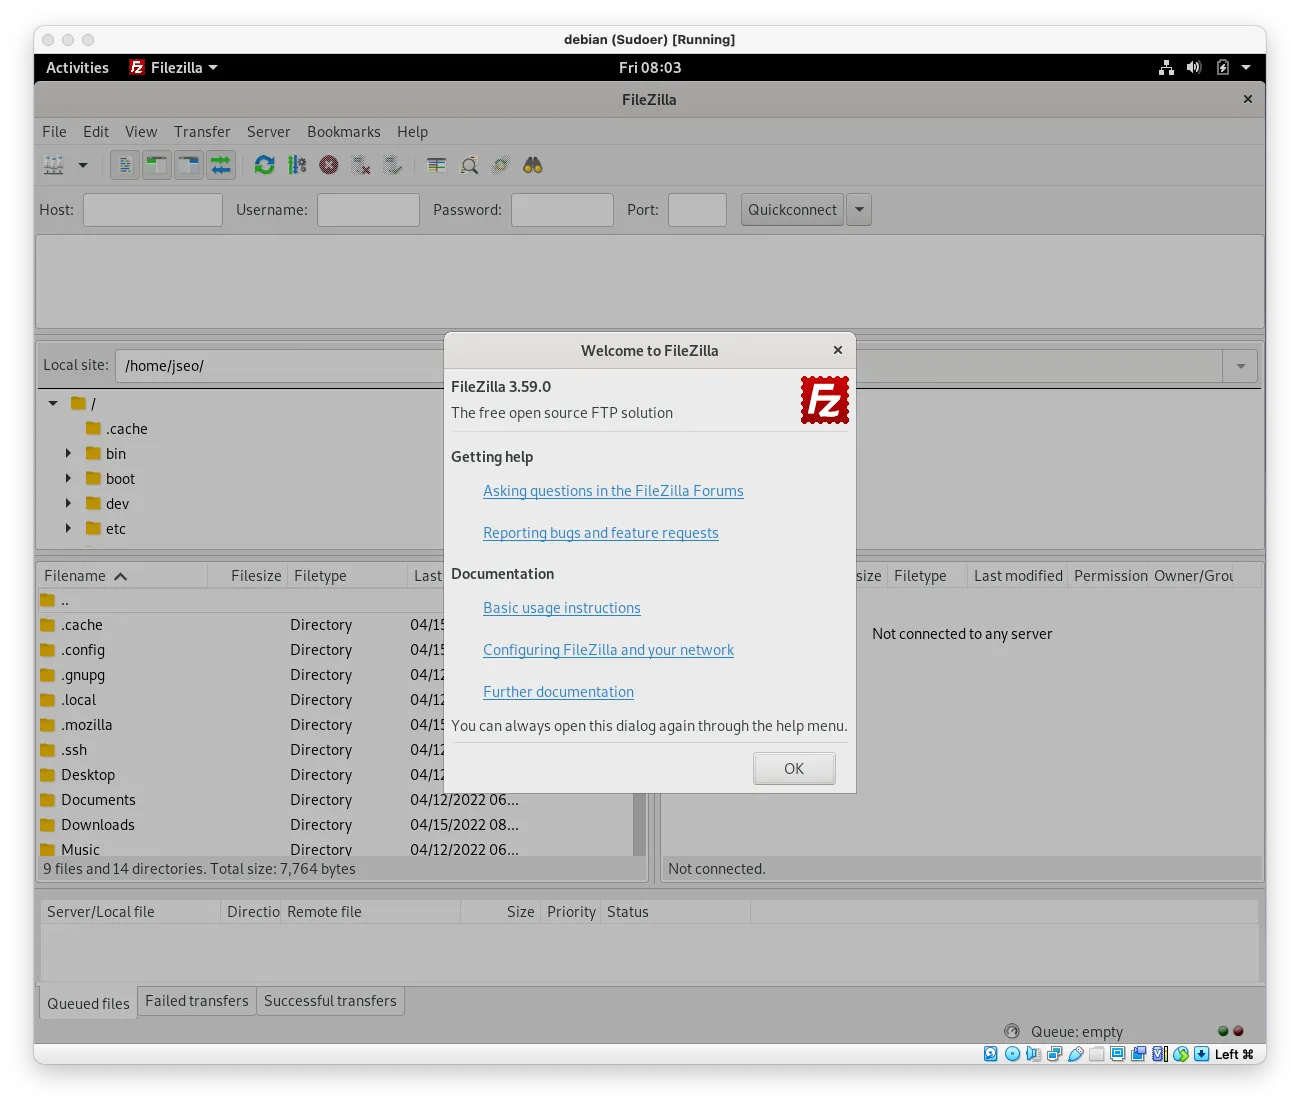This screenshot has width=1300, height=1106.
Task: Switch to Failed transfers tab
Action: click(197, 1001)
